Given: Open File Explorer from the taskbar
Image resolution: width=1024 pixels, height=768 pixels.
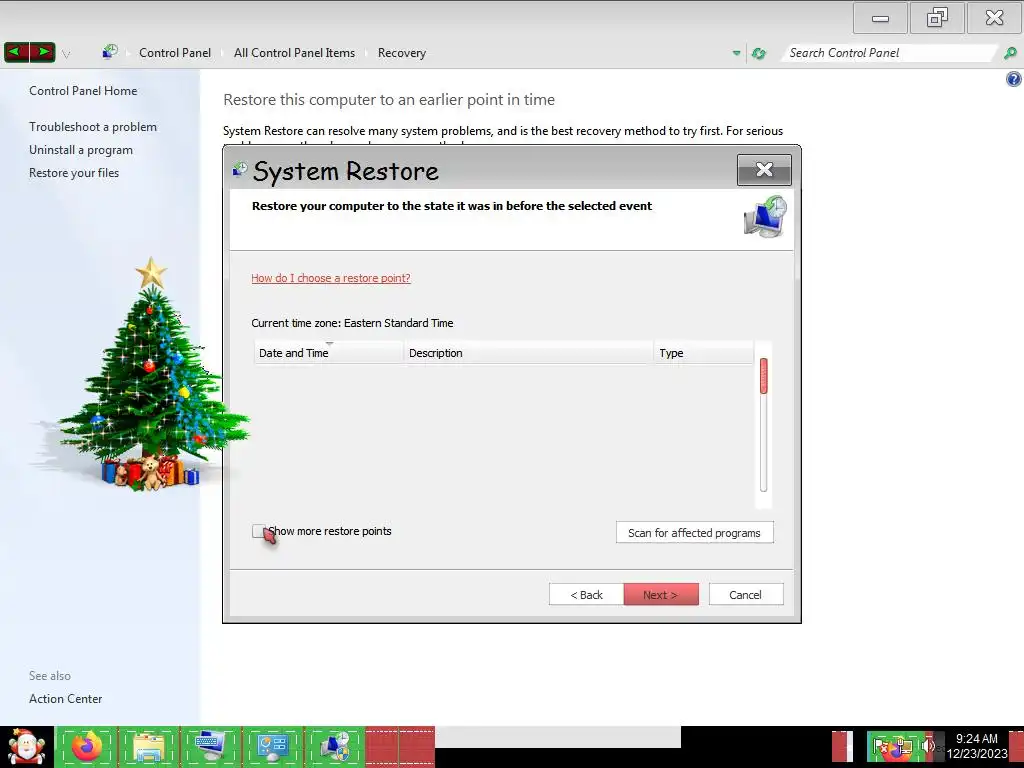Looking at the screenshot, I should point(148,746).
